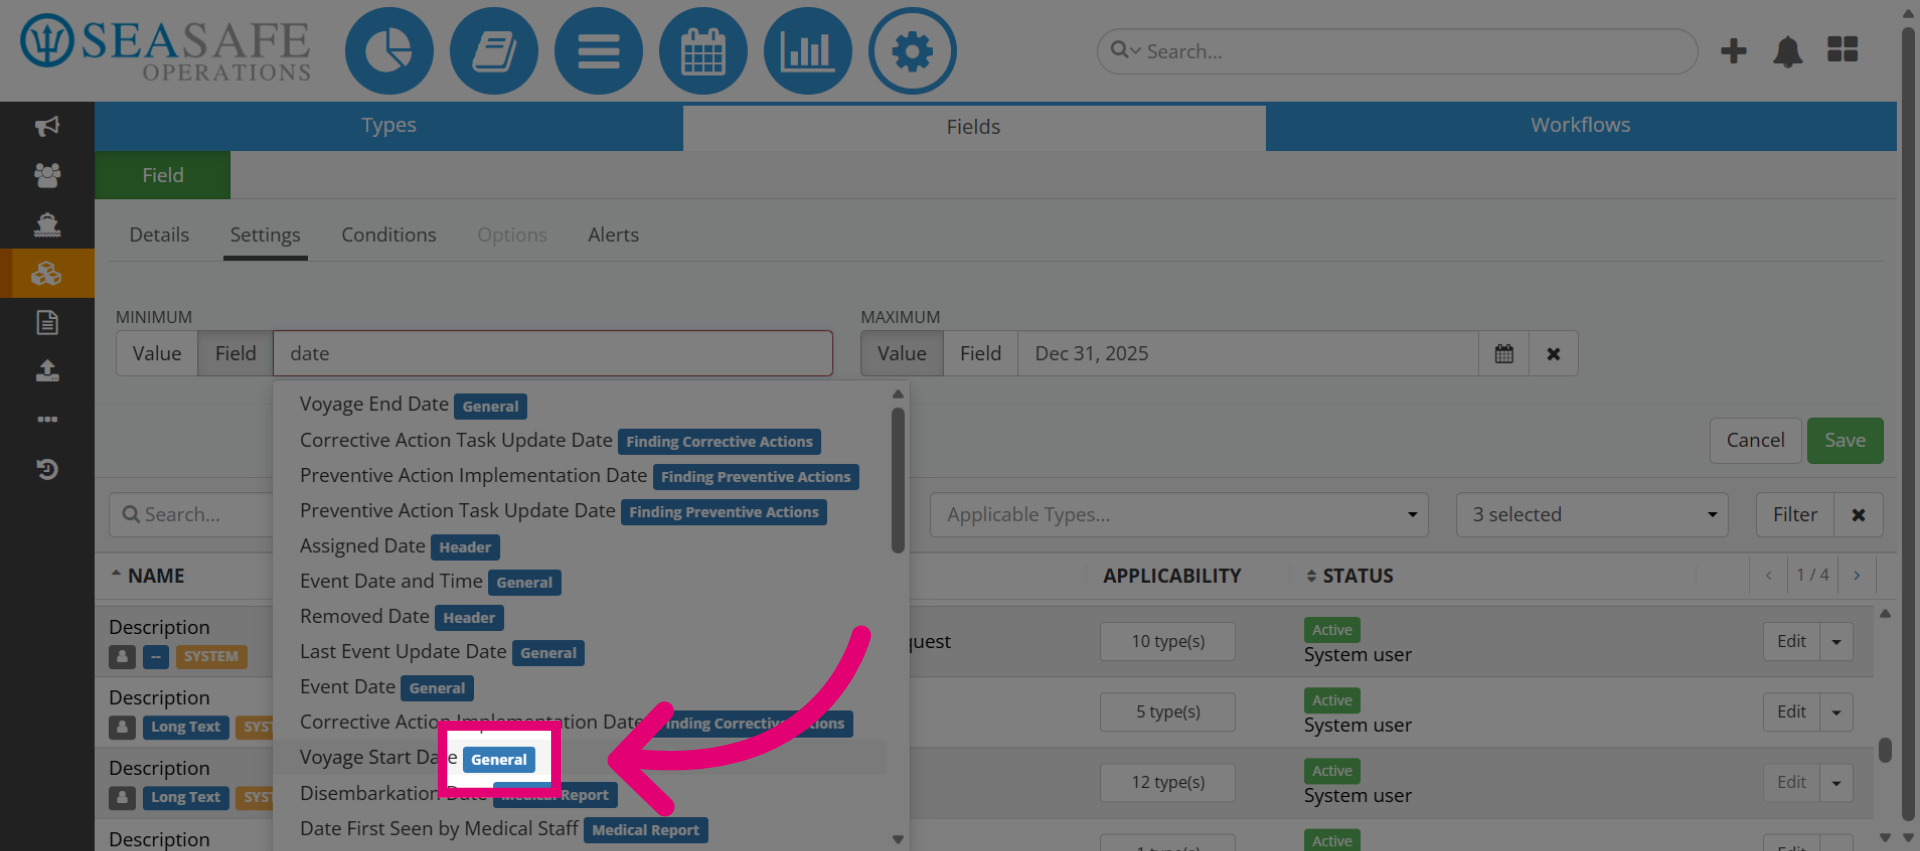Select Last Event Update Date suggestion
This screenshot has width=1920, height=851.
tap(580, 652)
